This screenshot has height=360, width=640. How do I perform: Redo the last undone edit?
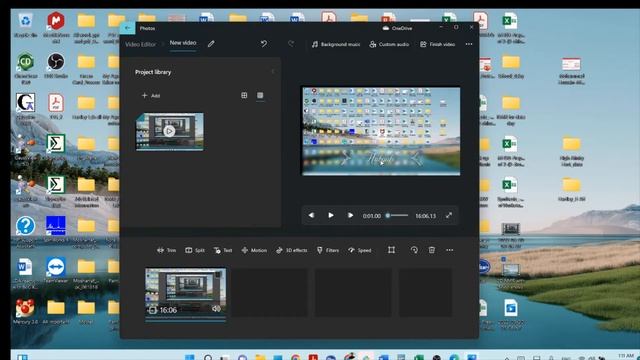pos(291,44)
